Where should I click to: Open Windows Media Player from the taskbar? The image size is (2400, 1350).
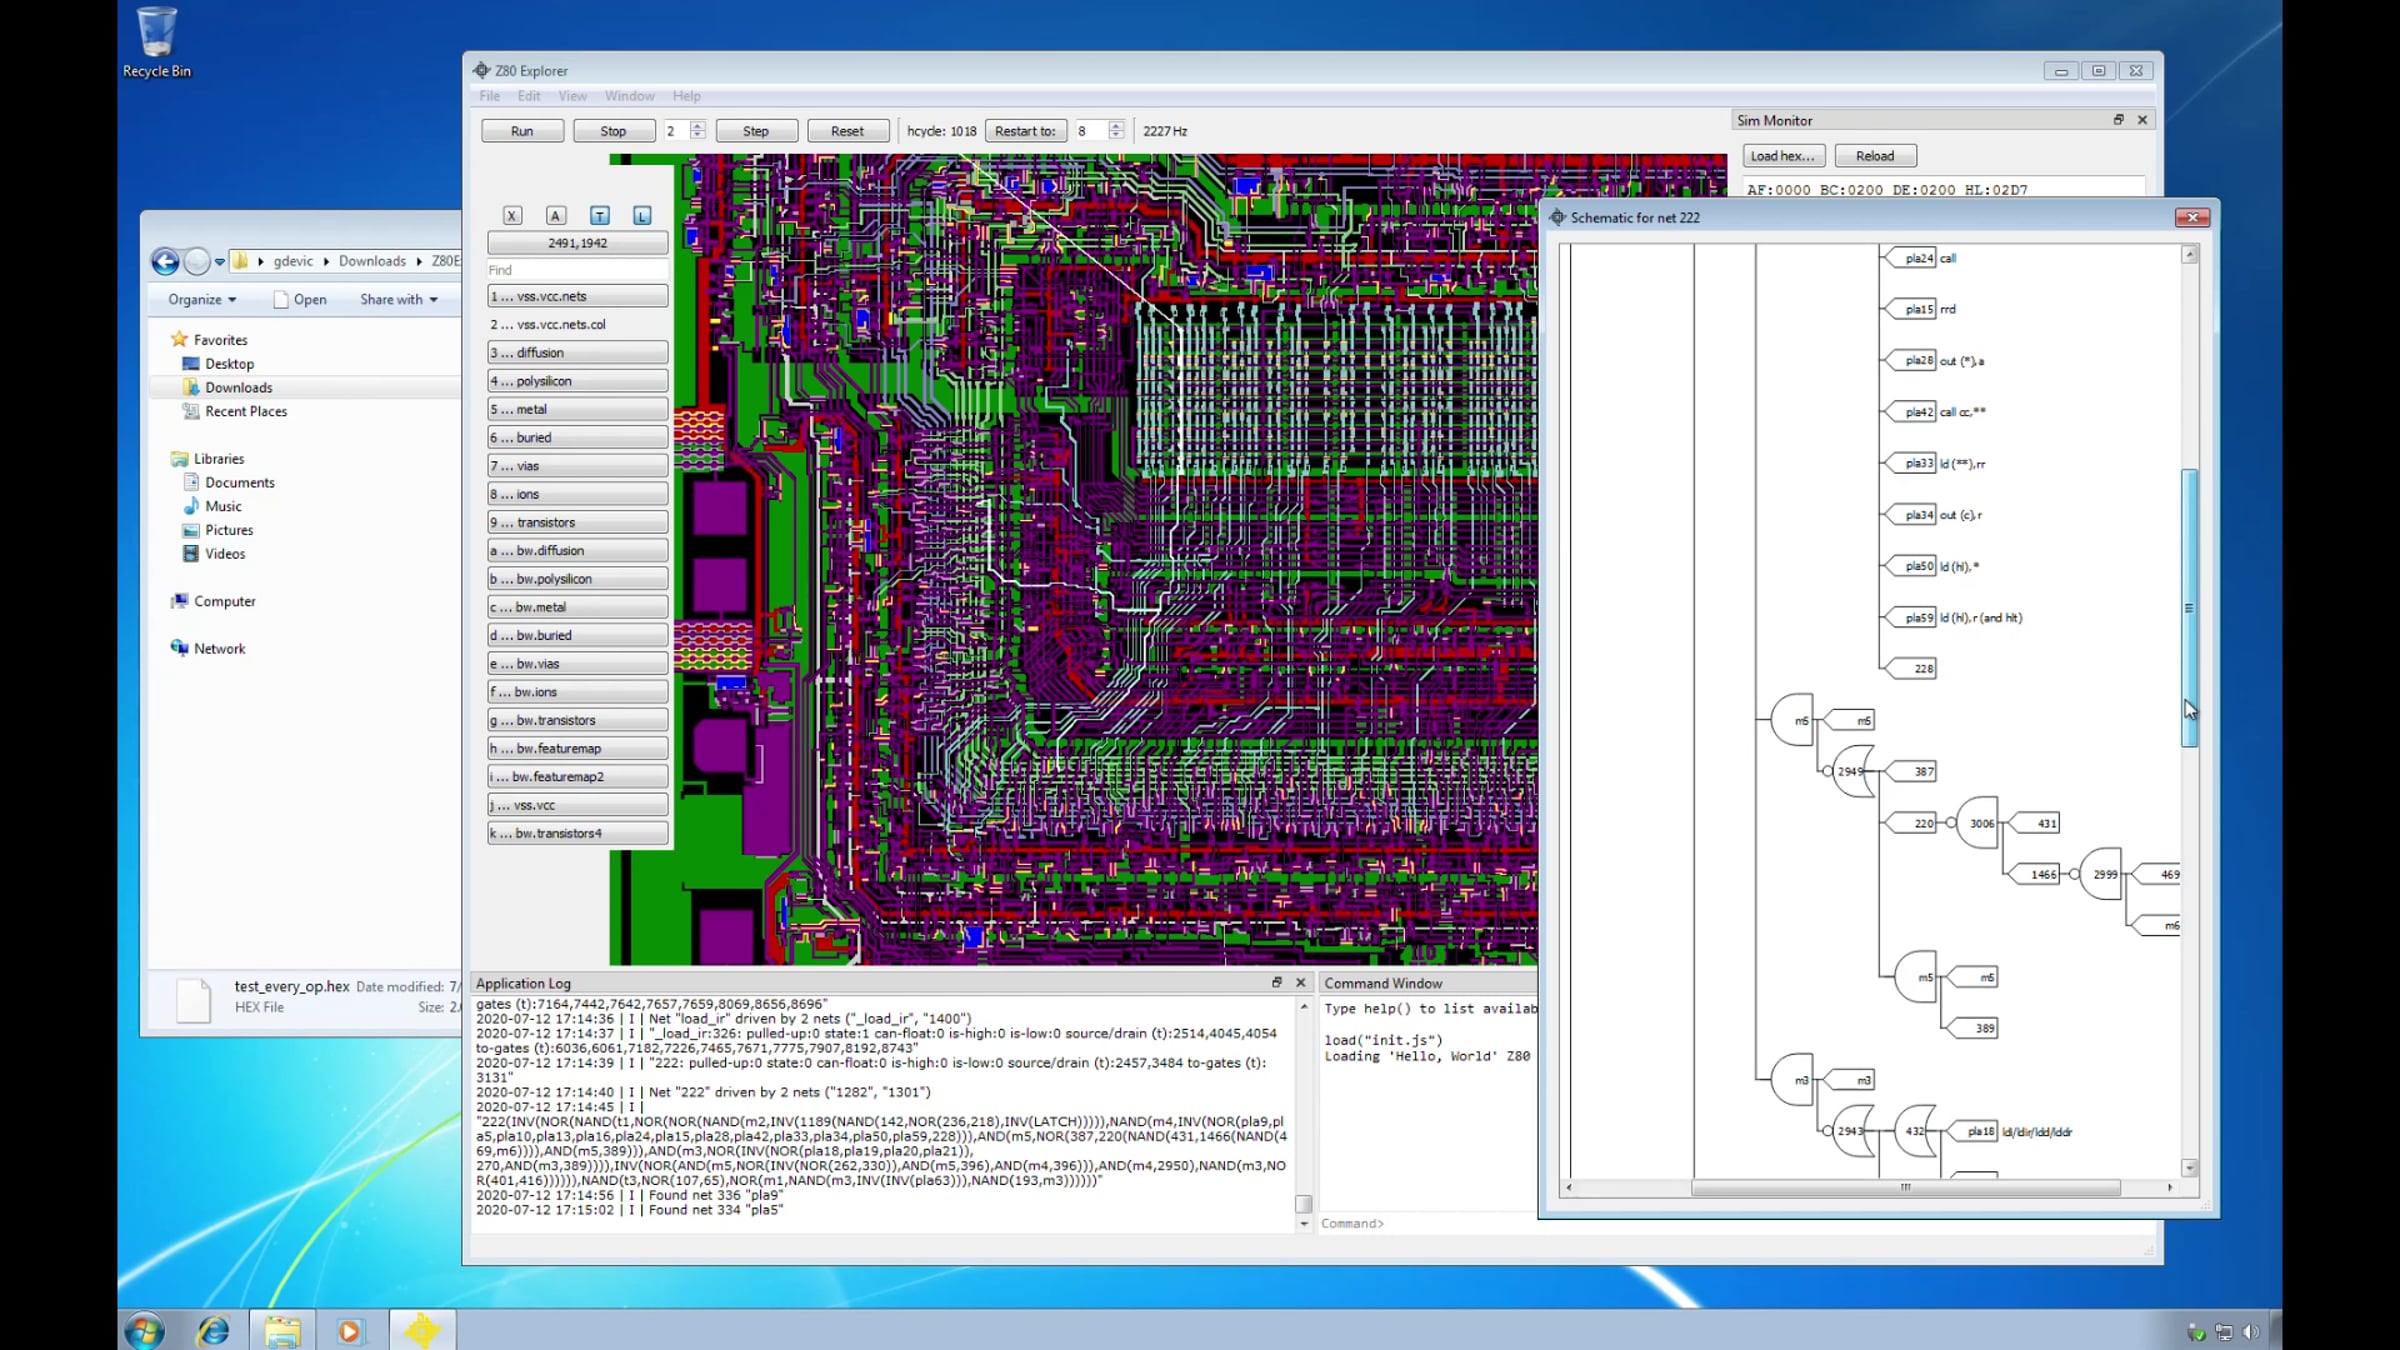point(350,1330)
